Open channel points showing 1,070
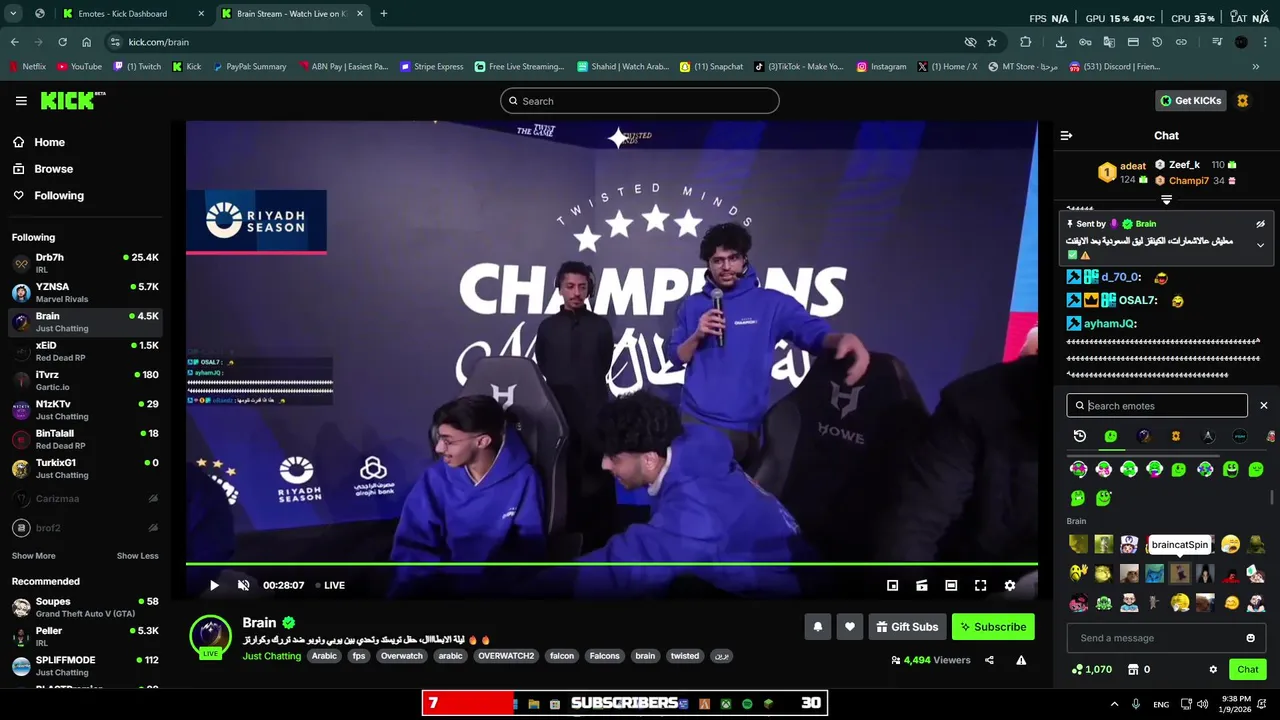Viewport: 1280px width, 720px height. 1091,669
